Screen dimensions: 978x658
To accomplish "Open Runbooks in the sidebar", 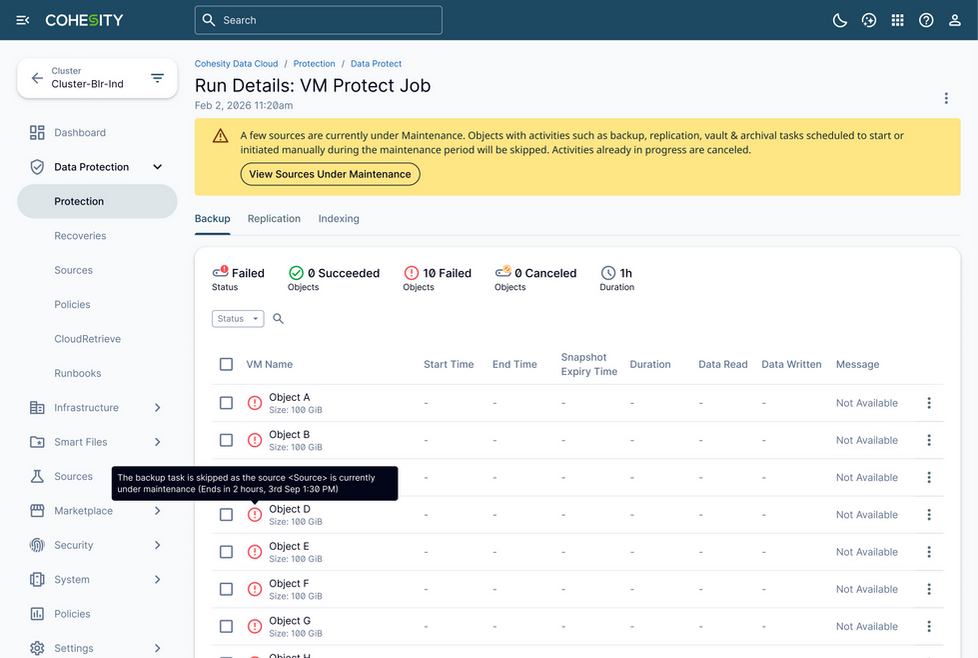I will pyautogui.click(x=77, y=373).
